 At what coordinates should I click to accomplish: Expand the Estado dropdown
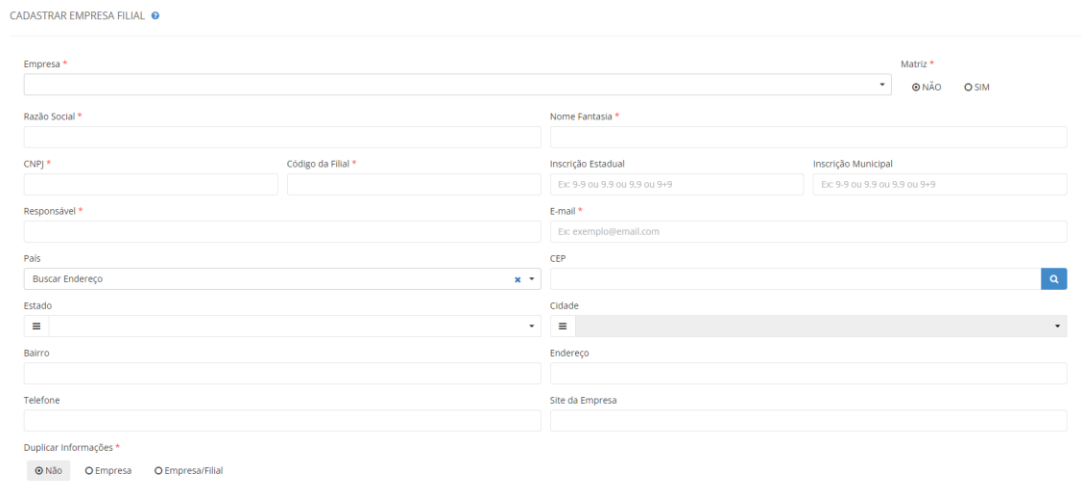pyautogui.click(x=532, y=326)
